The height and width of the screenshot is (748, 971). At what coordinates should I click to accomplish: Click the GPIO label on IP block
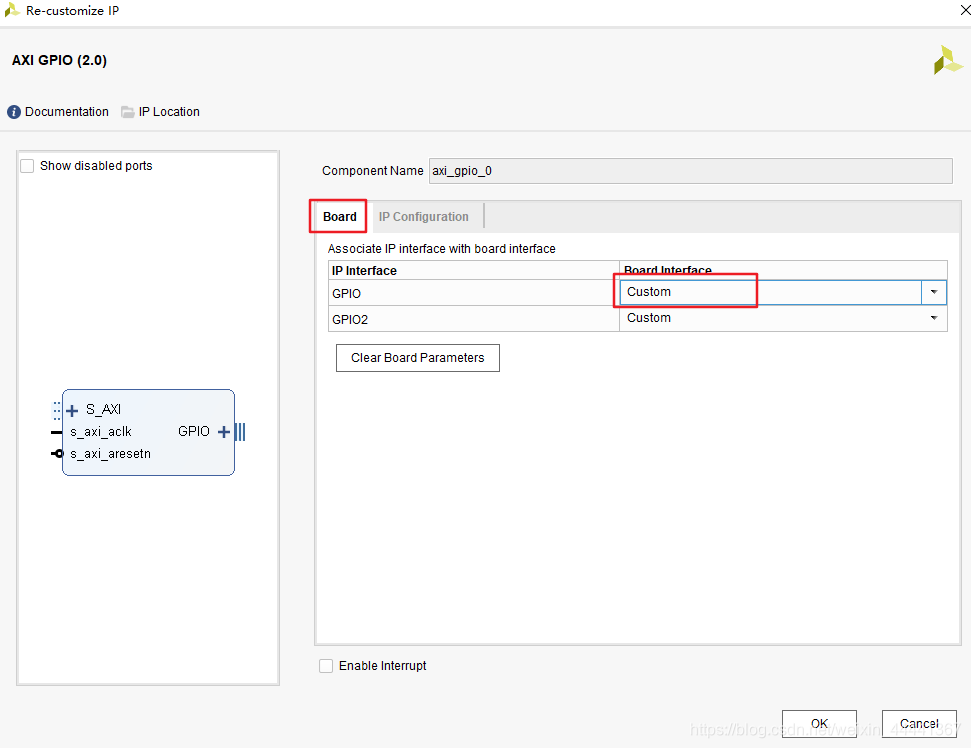point(194,432)
